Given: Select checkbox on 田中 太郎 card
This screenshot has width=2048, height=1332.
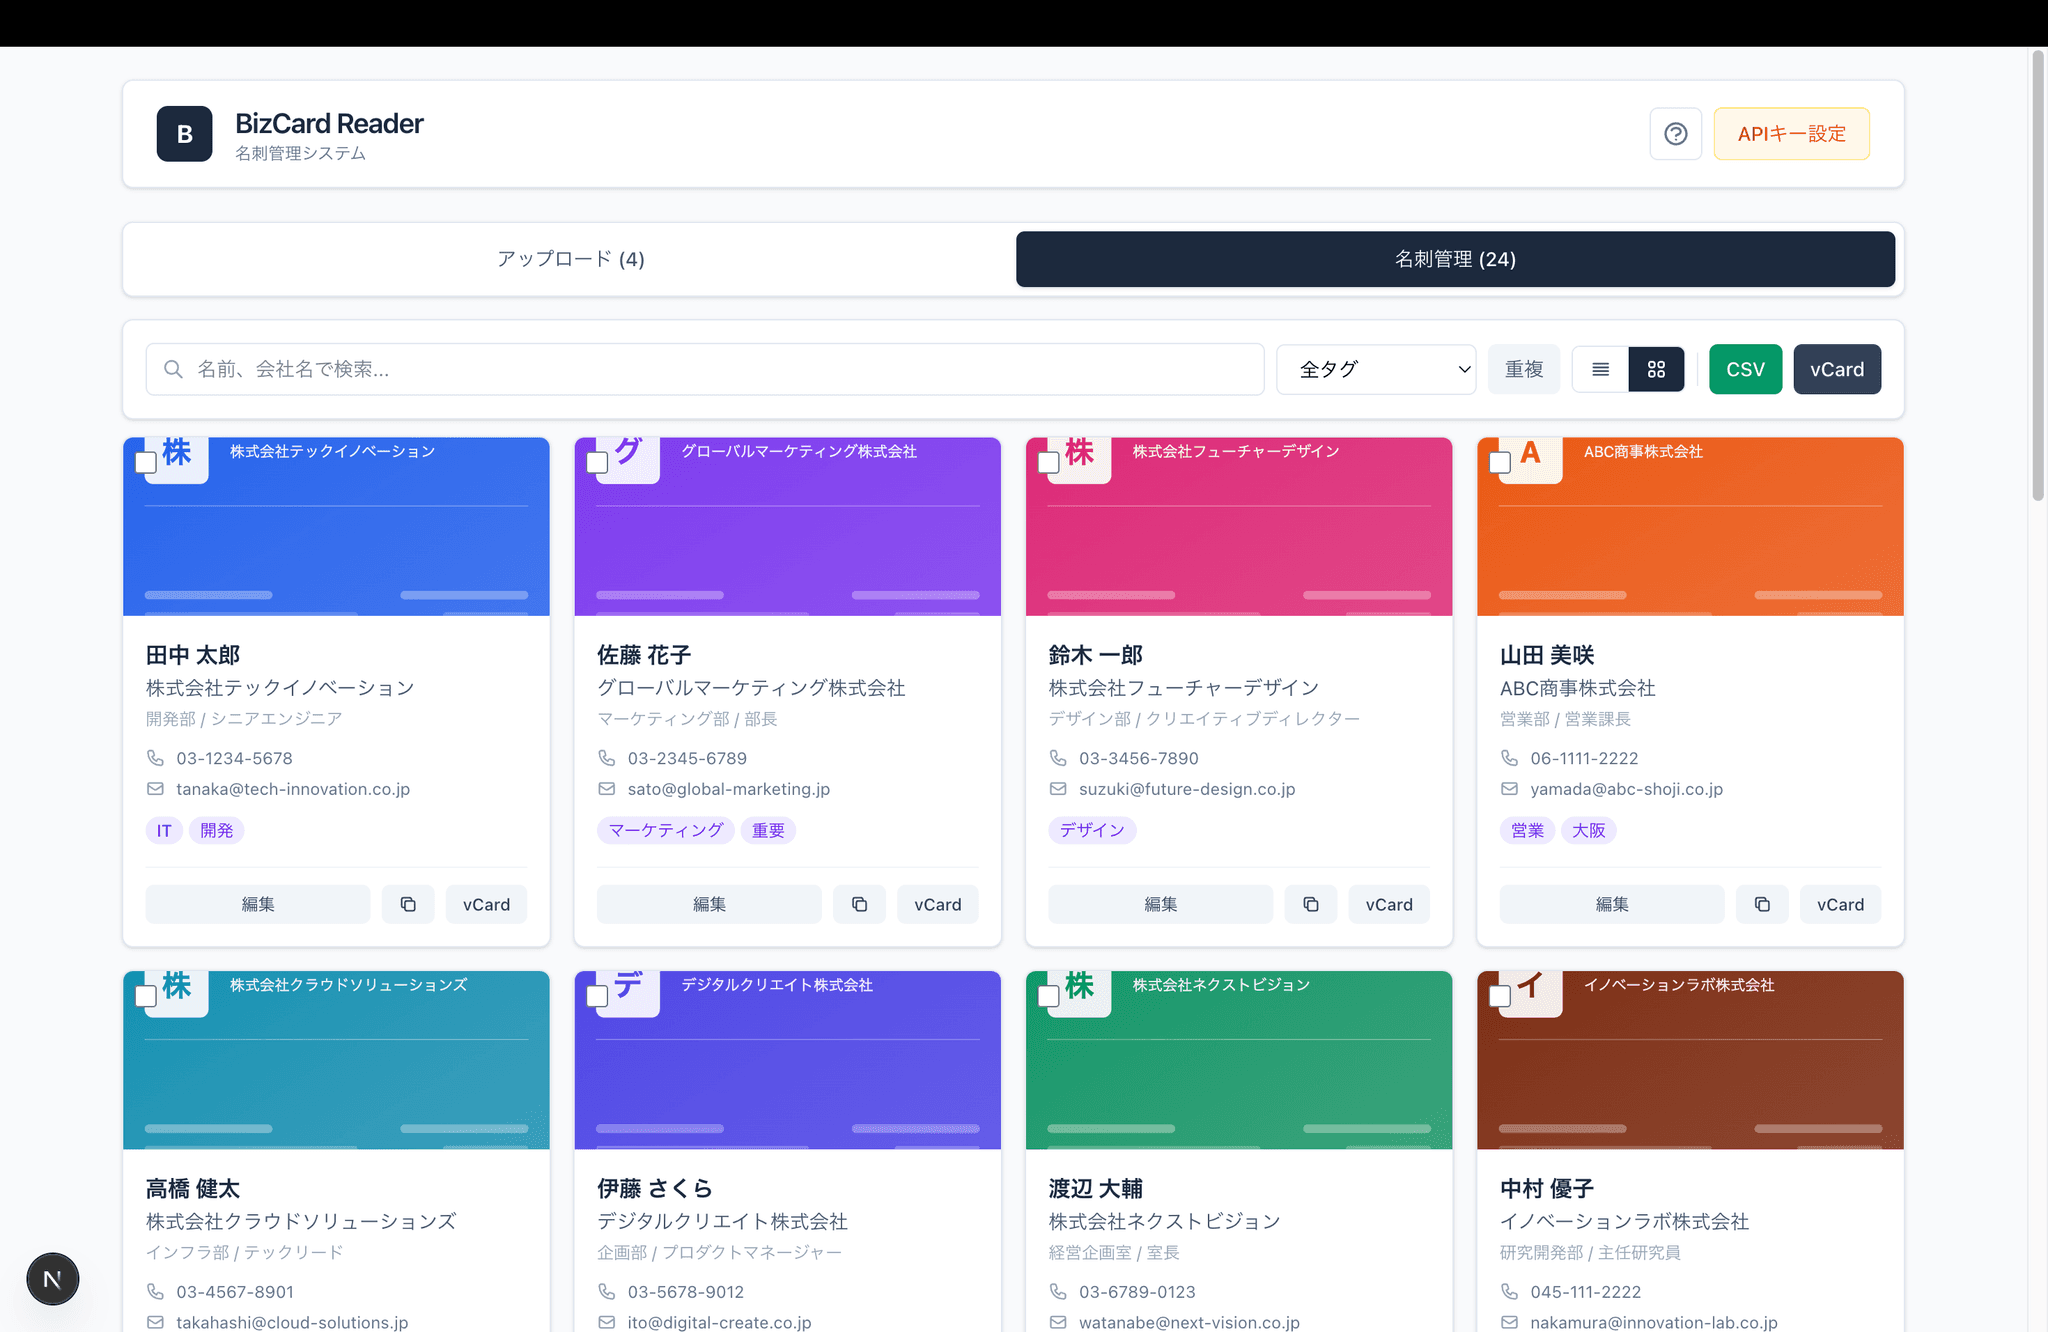Looking at the screenshot, I should pos(146,462).
